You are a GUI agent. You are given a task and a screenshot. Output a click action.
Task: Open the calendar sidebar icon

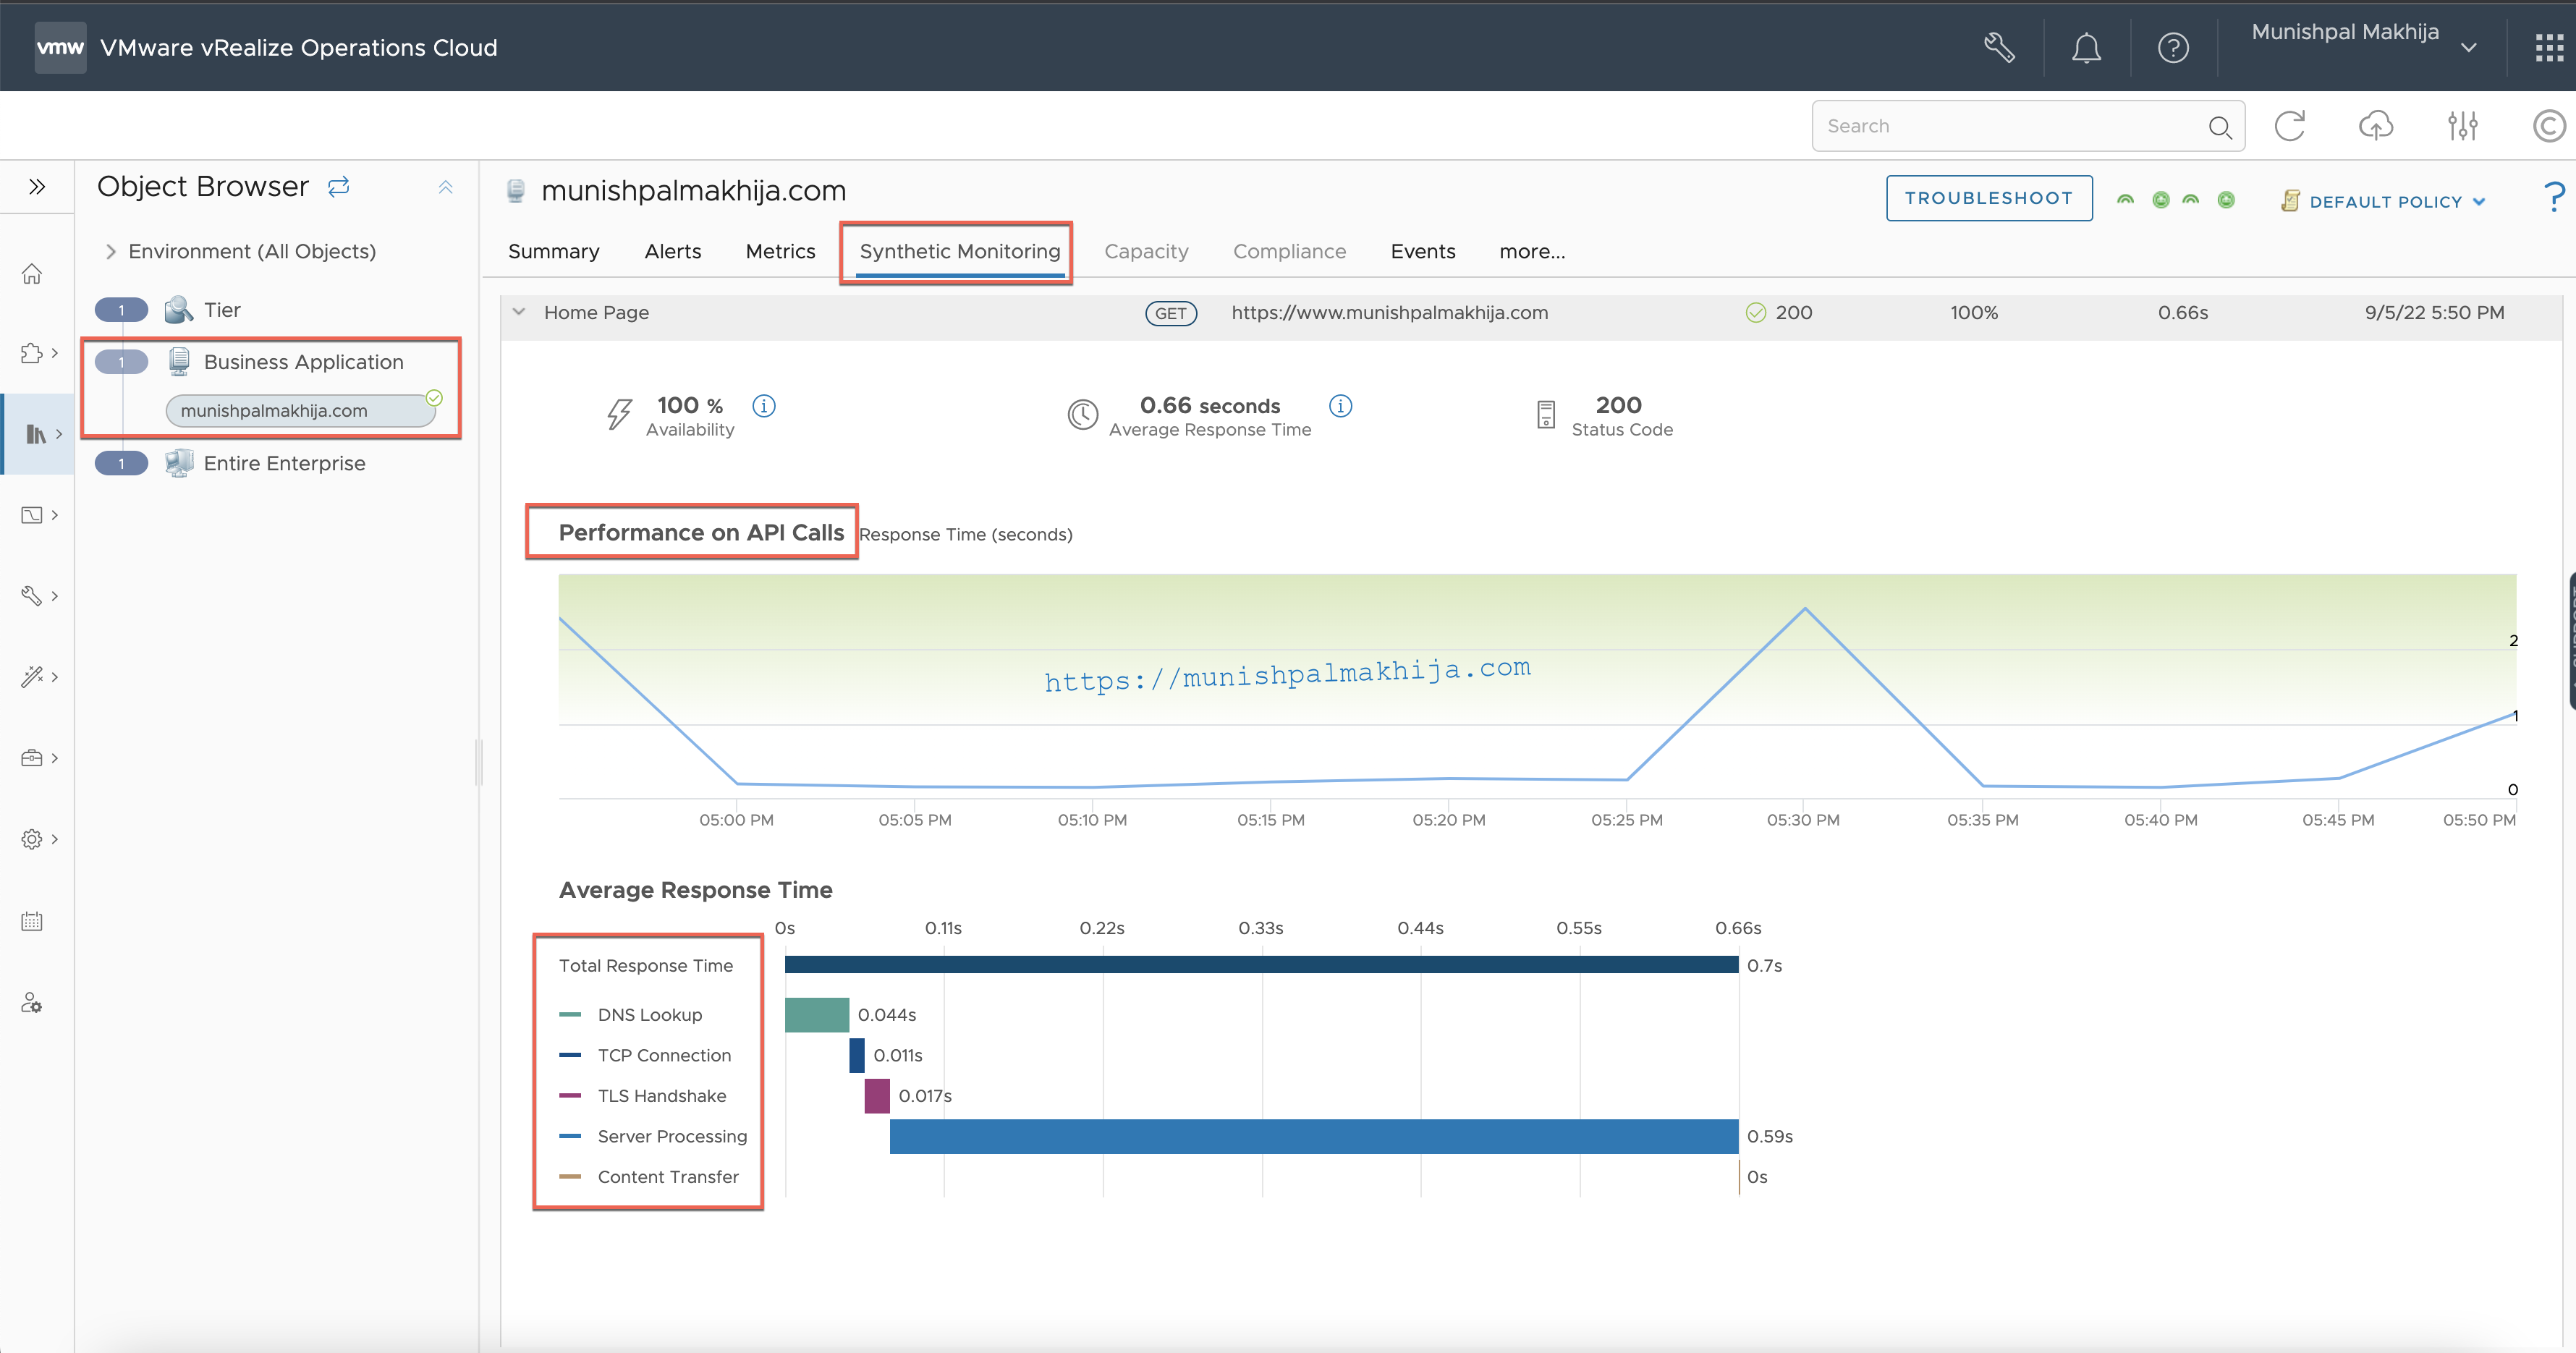(x=32, y=921)
